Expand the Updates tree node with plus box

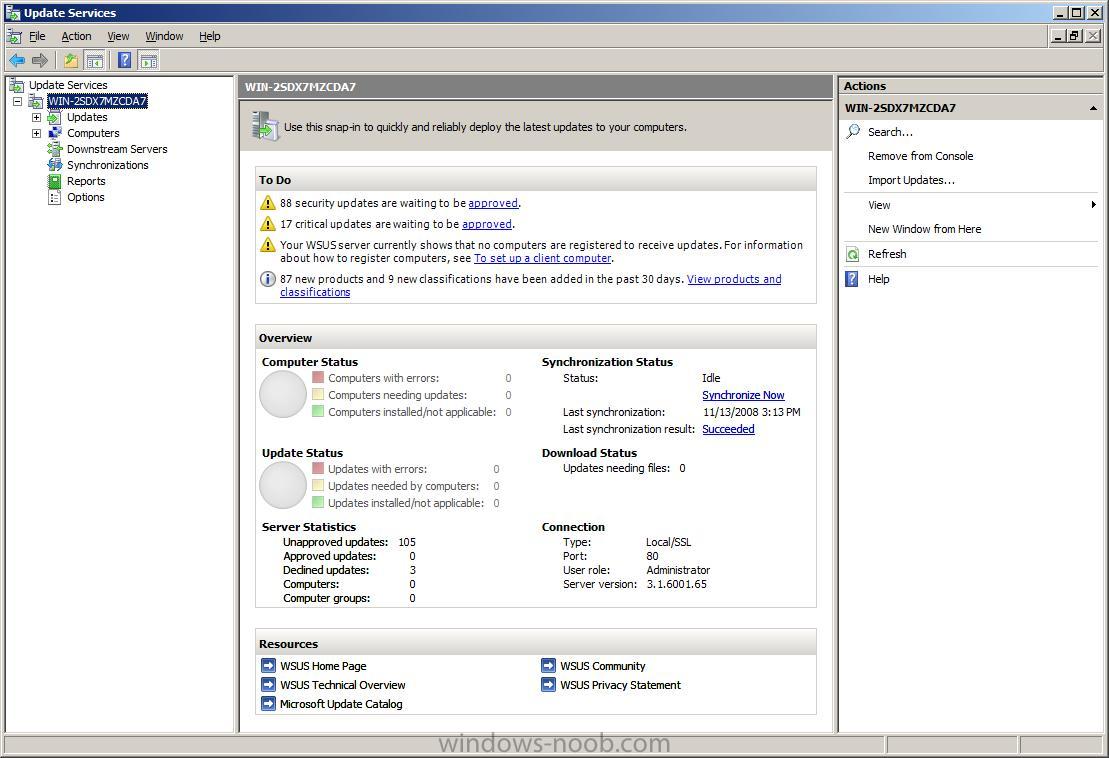36,117
